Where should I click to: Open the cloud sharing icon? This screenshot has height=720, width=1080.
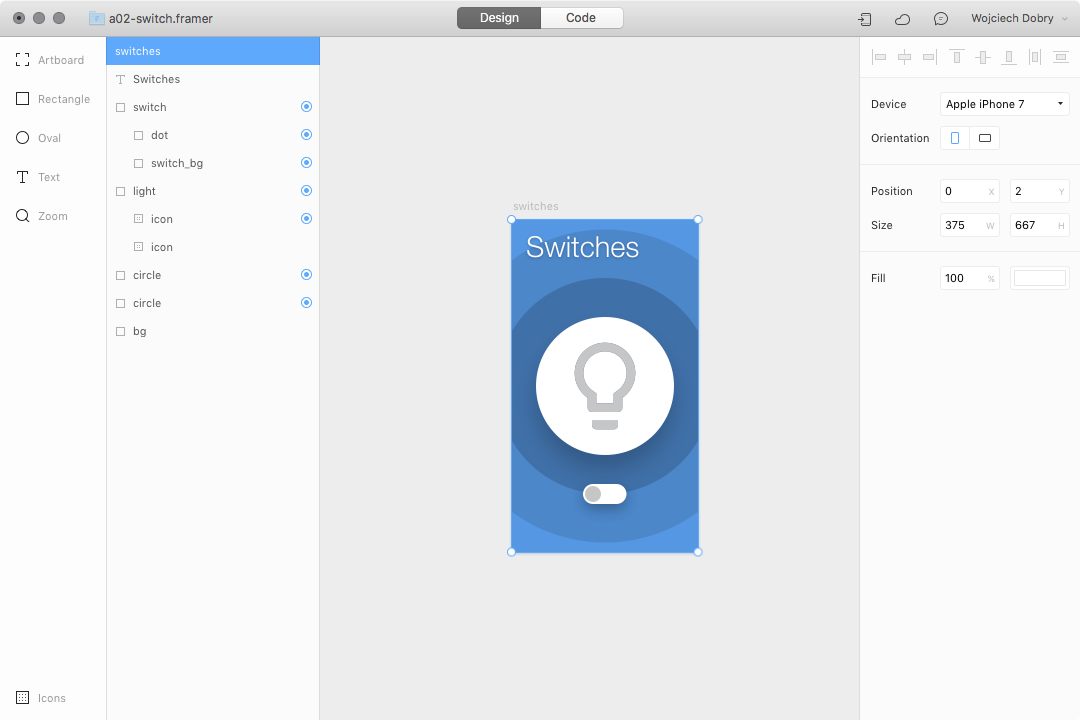(902, 18)
